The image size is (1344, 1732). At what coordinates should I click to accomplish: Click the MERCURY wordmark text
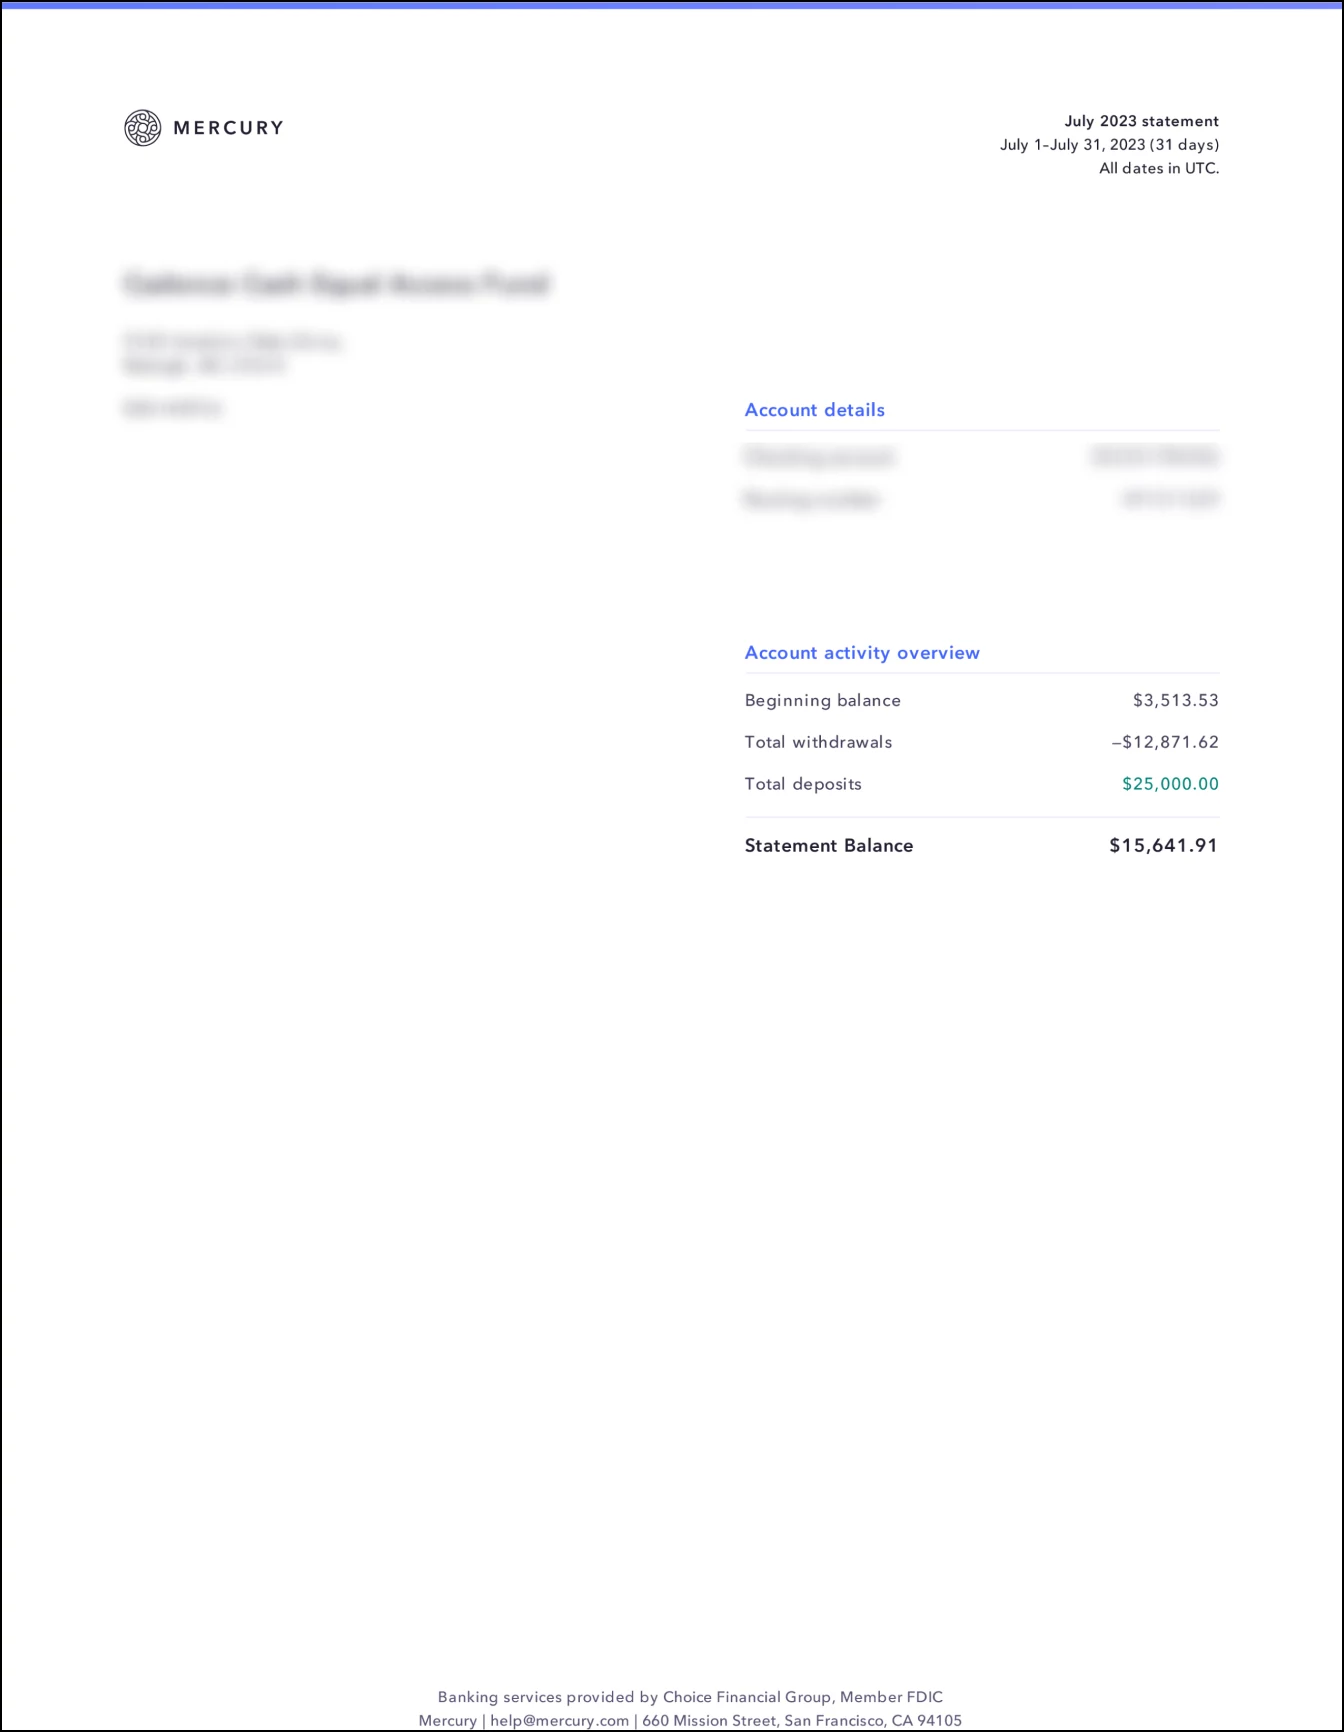click(x=228, y=128)
